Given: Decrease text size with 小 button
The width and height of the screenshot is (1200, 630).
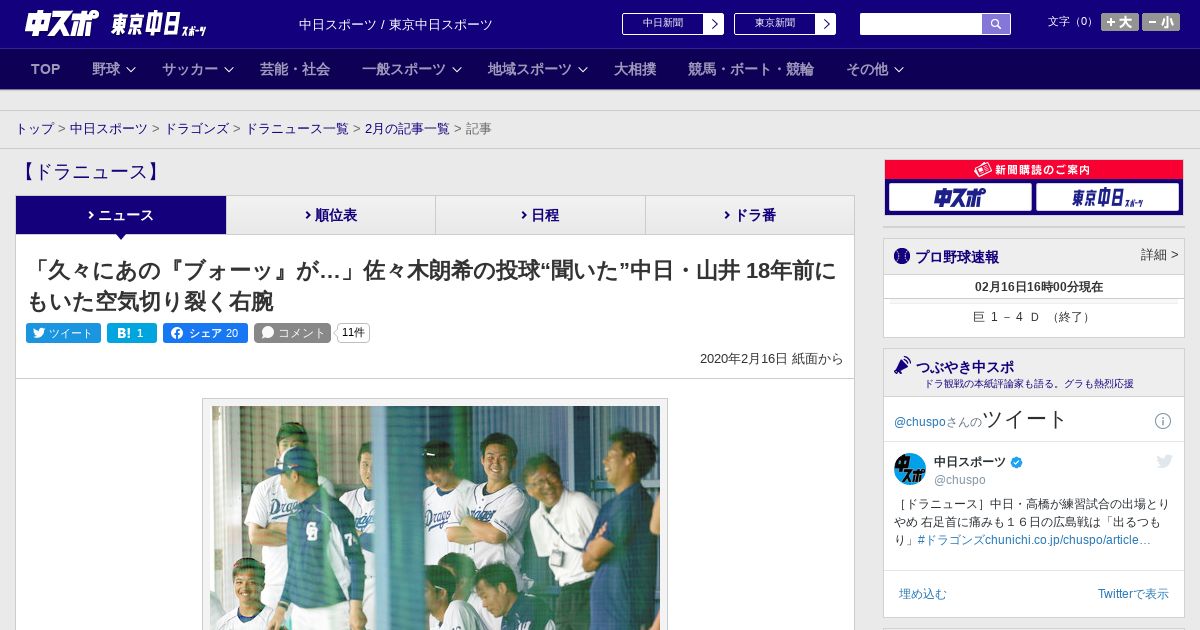Looking at the screenshot, I should pyautogui.click(x=1161, y=22).
